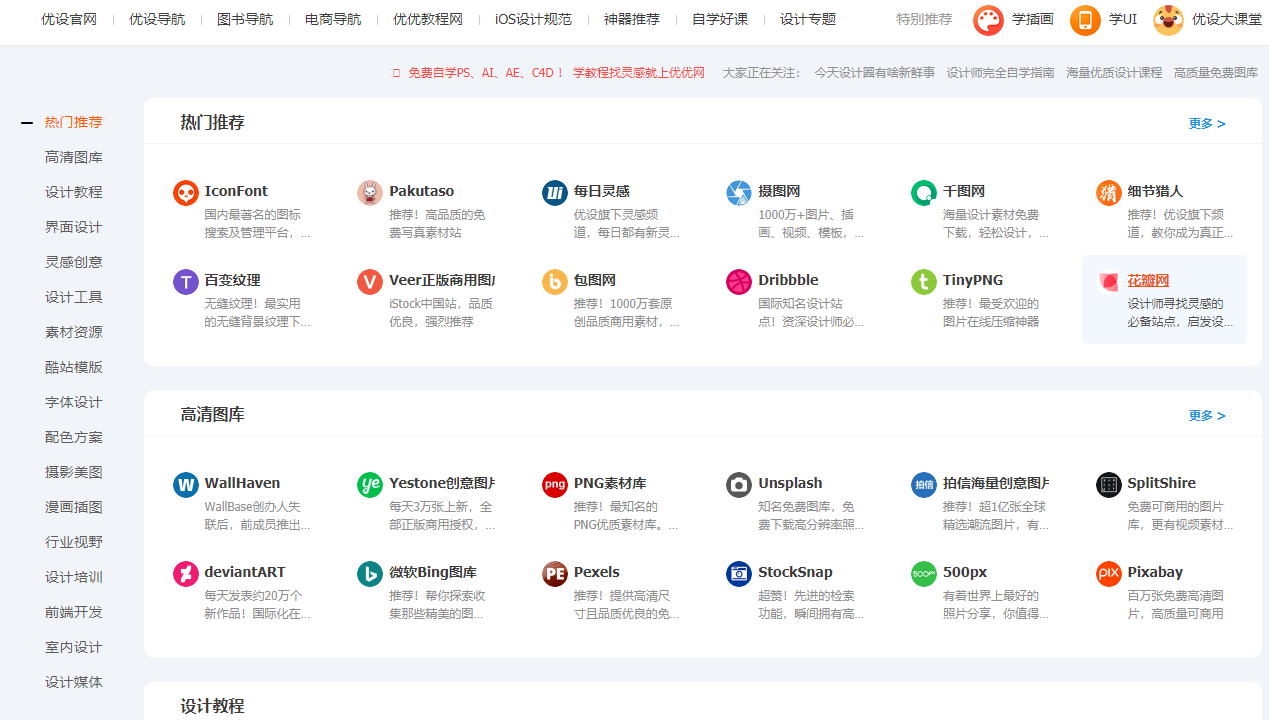The height and width of the screenshot is (720, 1269).
Task: Click the Dribbble site title
Action: pyautogui.click(x=788, y=280)
